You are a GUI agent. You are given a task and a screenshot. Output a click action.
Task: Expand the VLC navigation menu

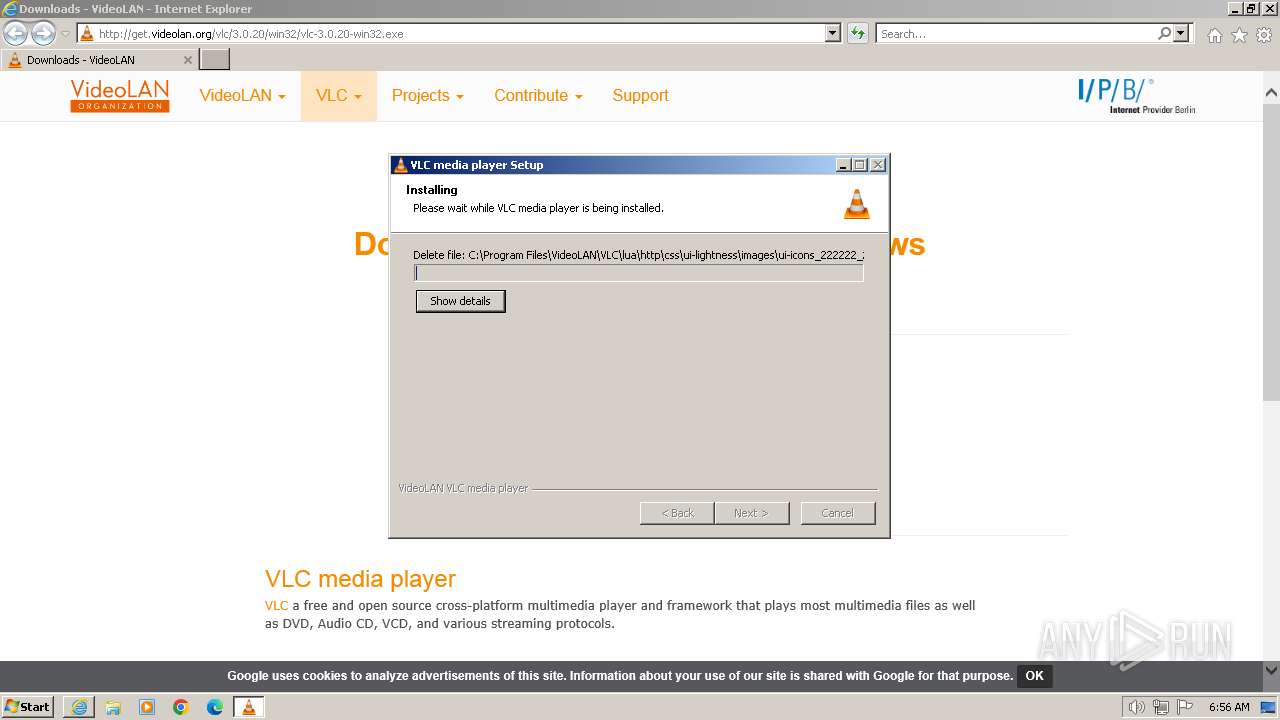coord(339,96)
